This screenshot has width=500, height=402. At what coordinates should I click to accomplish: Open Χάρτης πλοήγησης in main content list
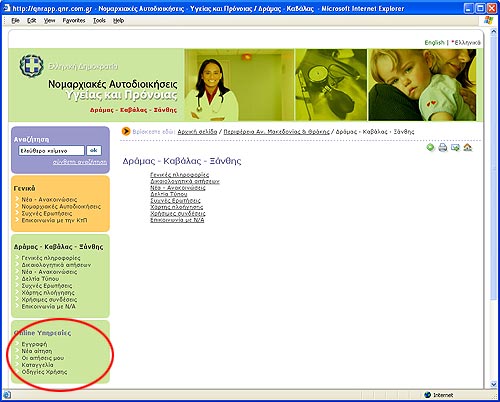tap(177, 207)
